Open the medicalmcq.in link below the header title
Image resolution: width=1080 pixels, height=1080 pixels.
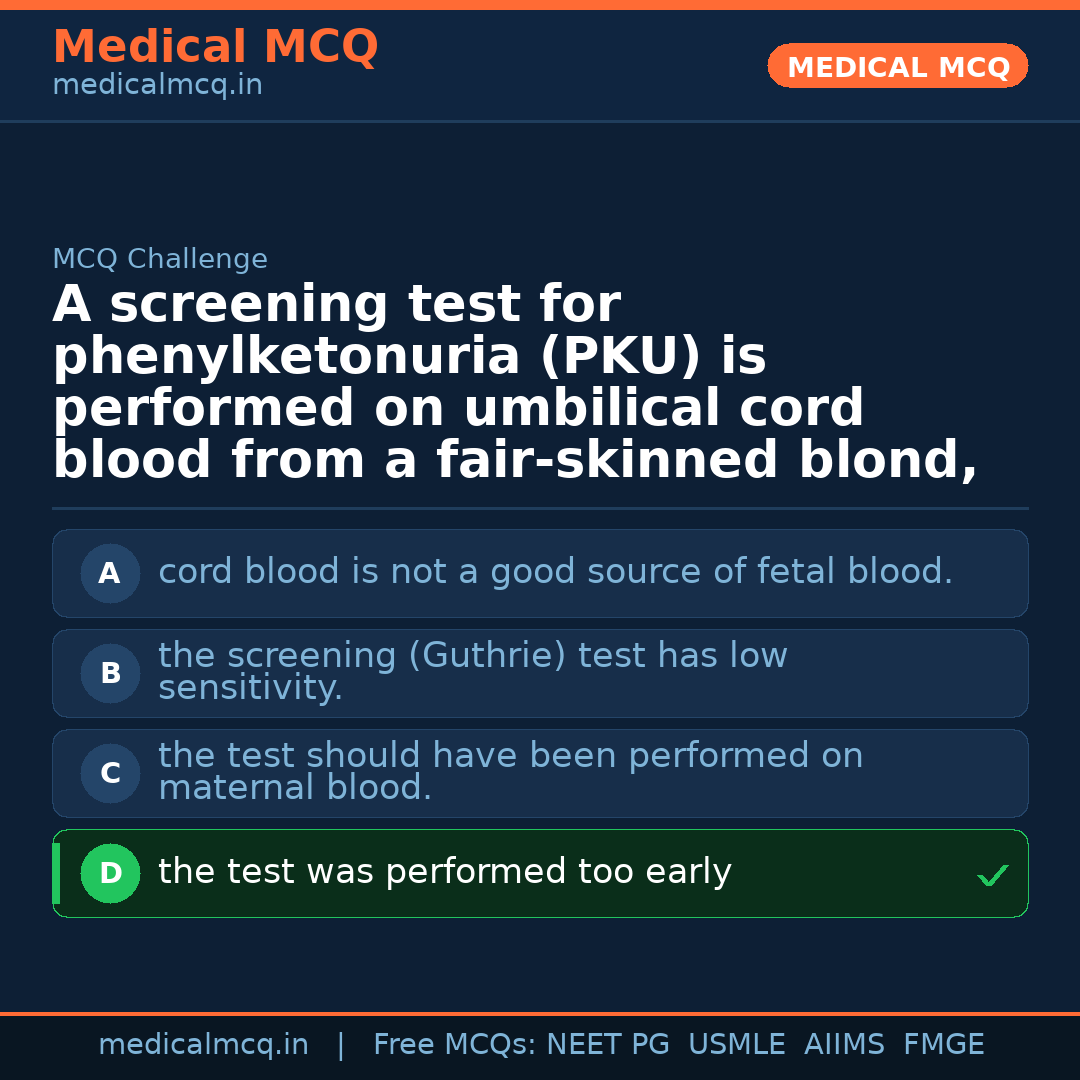point(157,86)
